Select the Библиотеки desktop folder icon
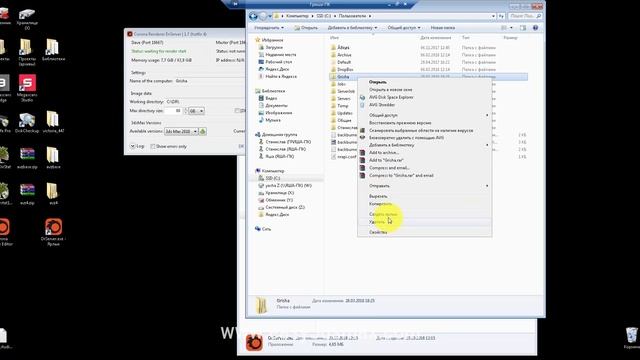 coord(53,50)
